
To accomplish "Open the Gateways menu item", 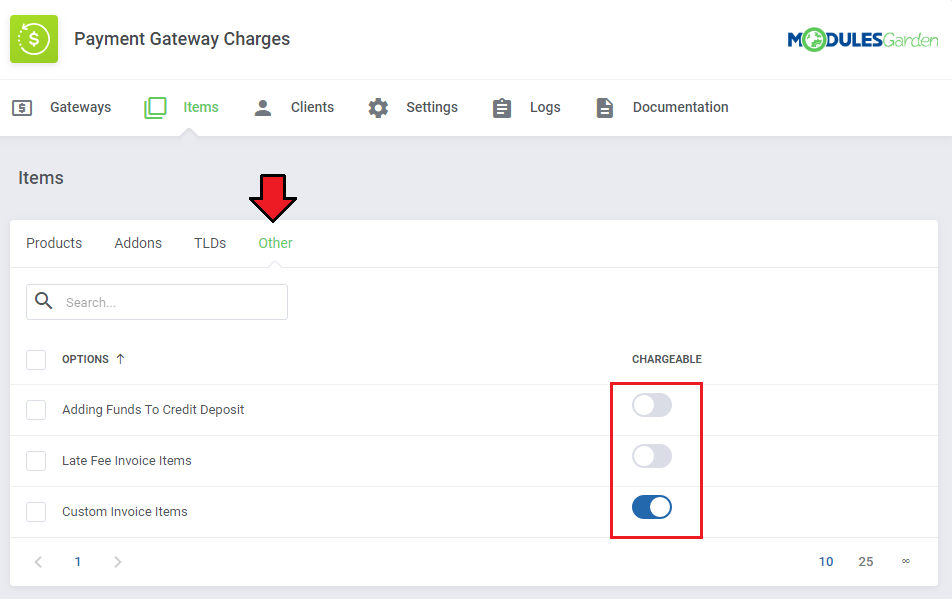I will (x=80, y=107).
